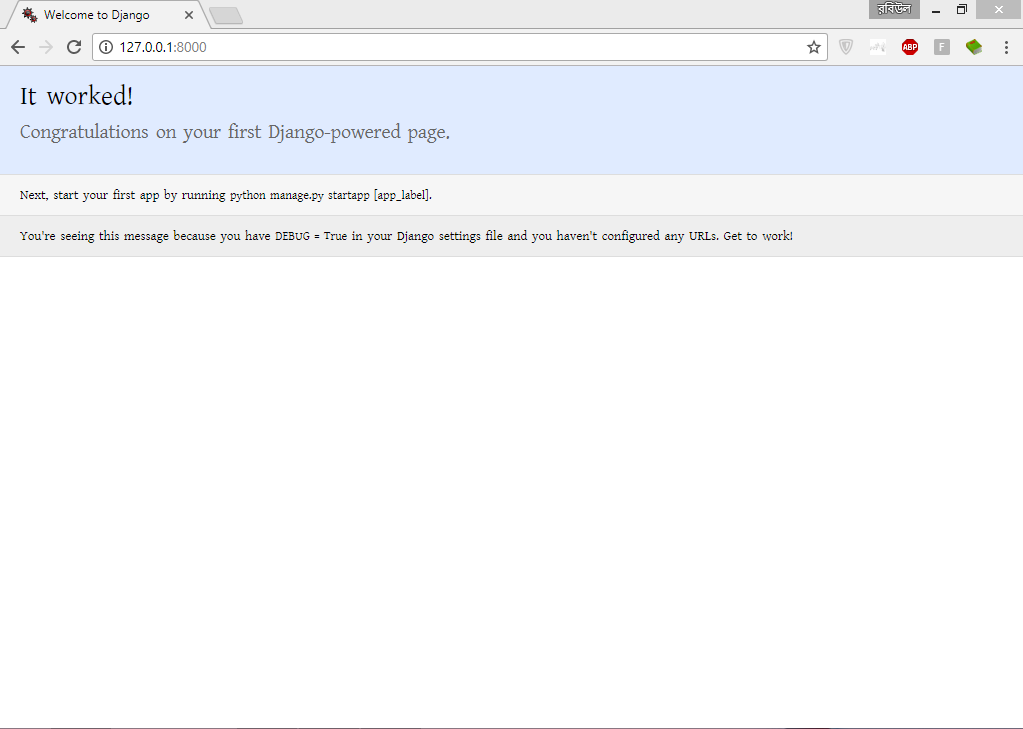Open the gray shield extension
Image resolution: width=1023 pixels, height=729 pixels.
(x=846, y=47)
